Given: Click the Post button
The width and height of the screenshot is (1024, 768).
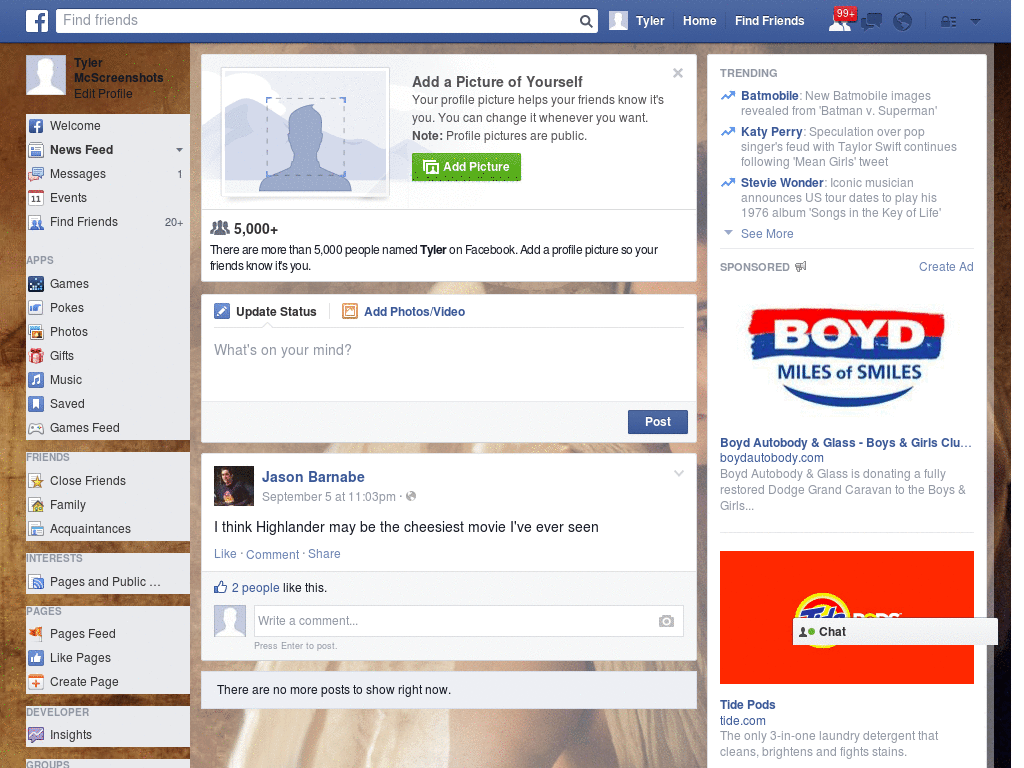Looking at the screenshot, I should (x=658, y=422).
